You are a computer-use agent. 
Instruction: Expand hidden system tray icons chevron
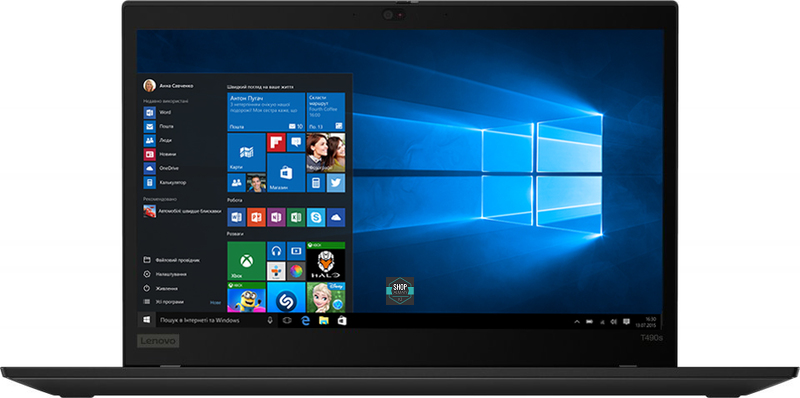577,321
